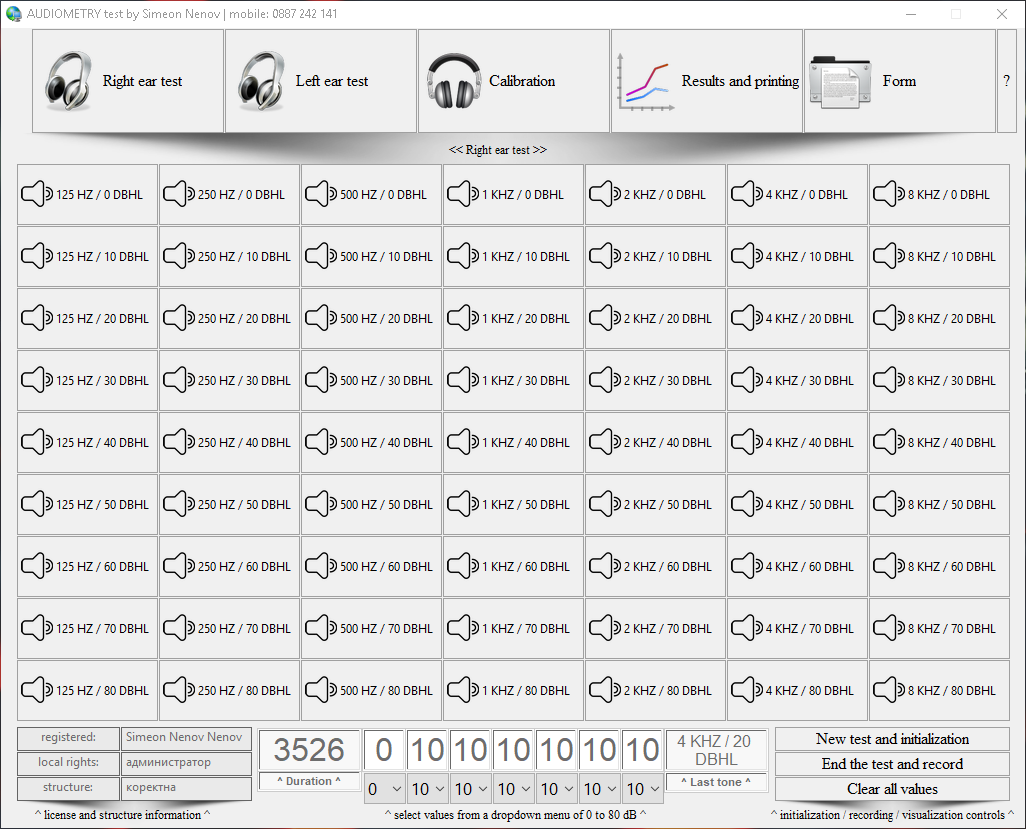Image resolution: width=1026 pixels, height=829 pixels.
Task: Play the 8 KHZ / 80 DBHL tone
Action: 939,690
